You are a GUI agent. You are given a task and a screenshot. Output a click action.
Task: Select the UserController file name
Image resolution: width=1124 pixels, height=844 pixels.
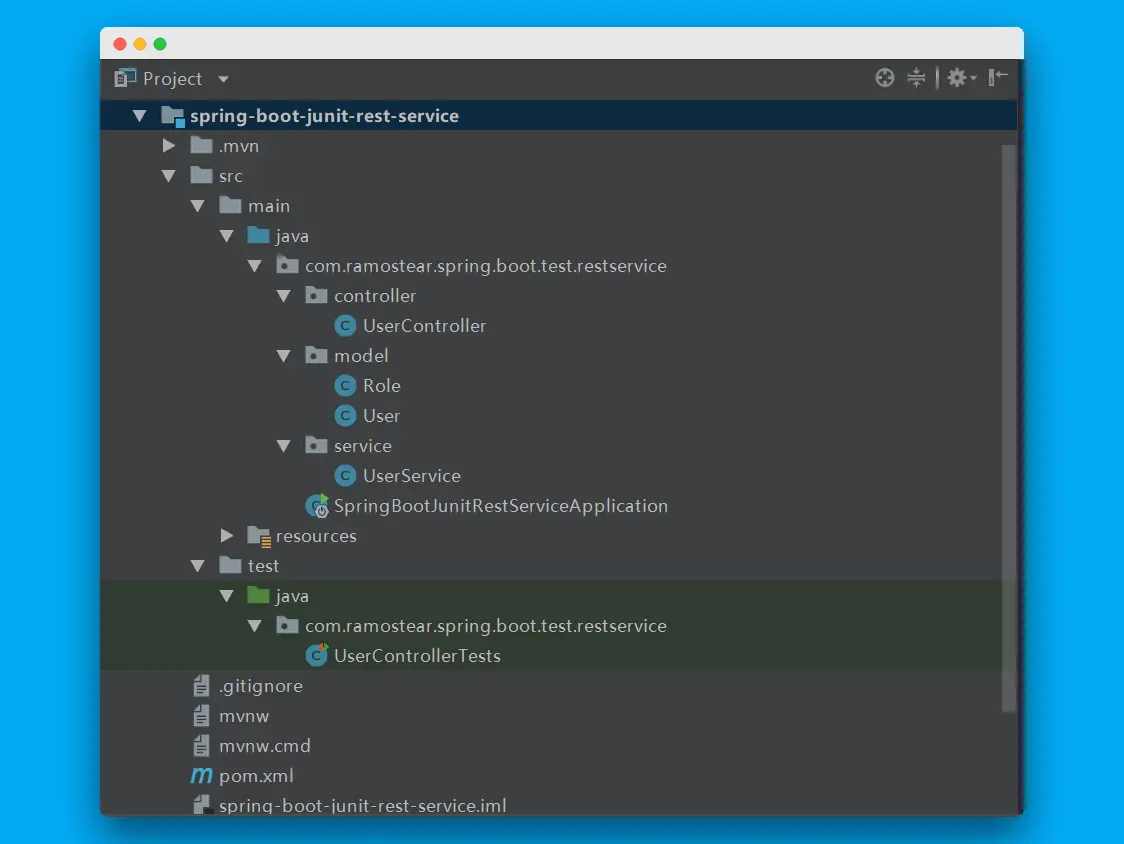pyautogui.click(x=424, y=326)
